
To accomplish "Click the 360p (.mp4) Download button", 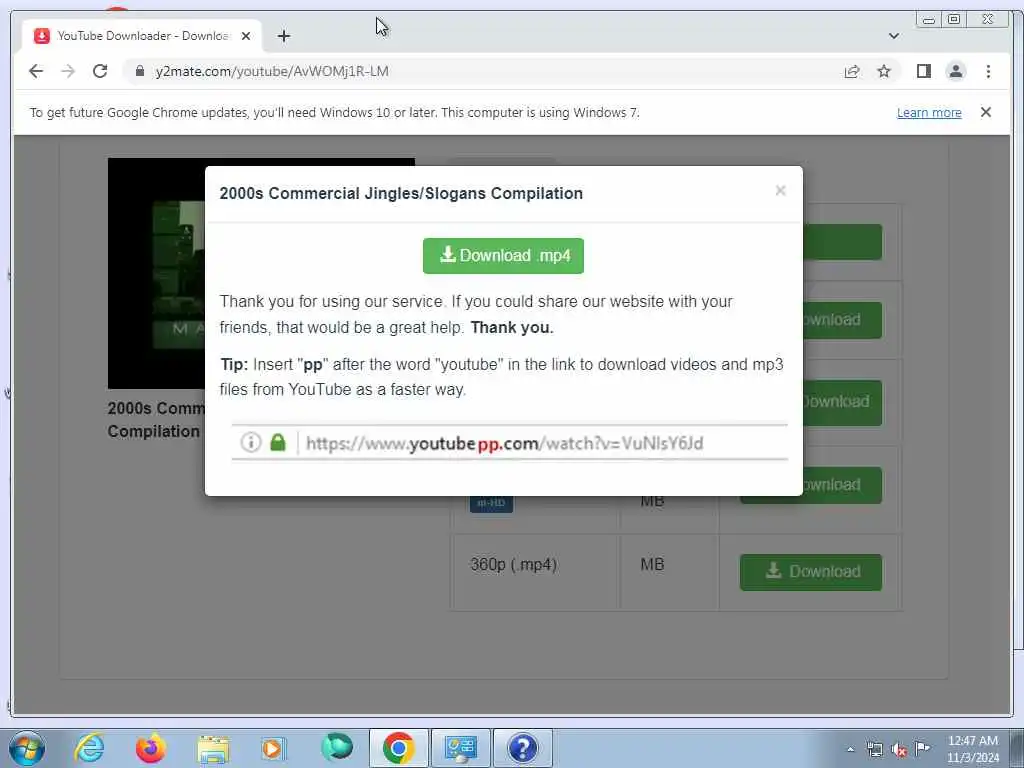I will pos(810,571).
